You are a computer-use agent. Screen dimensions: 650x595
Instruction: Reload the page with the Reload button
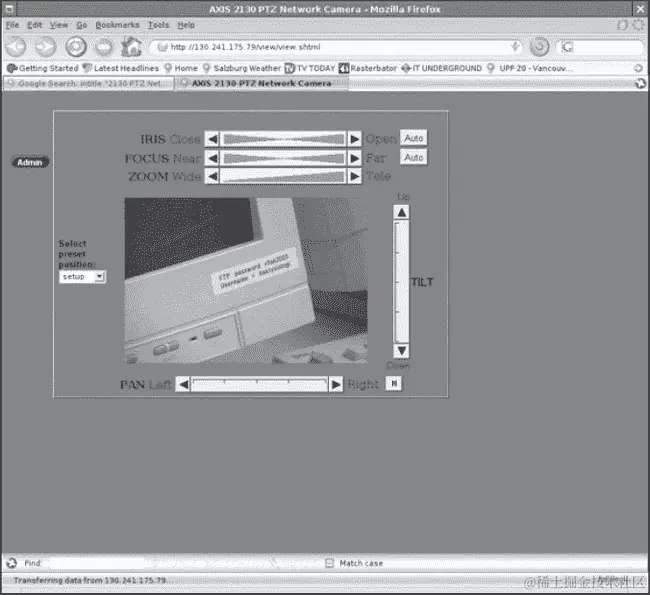pyautogui.click(x=76, y=47)
